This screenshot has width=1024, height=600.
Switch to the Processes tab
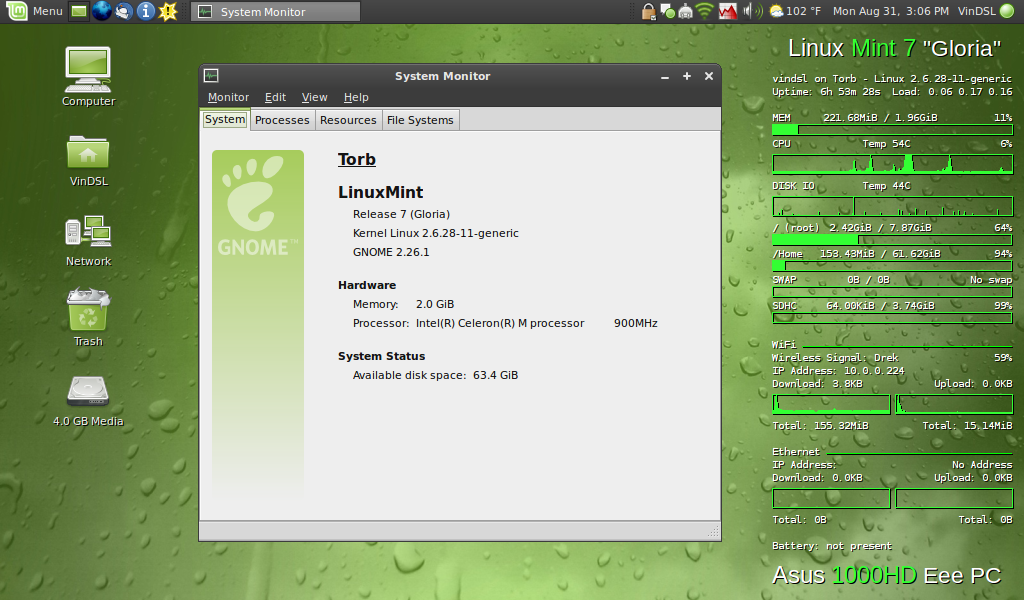click(282, 120)
